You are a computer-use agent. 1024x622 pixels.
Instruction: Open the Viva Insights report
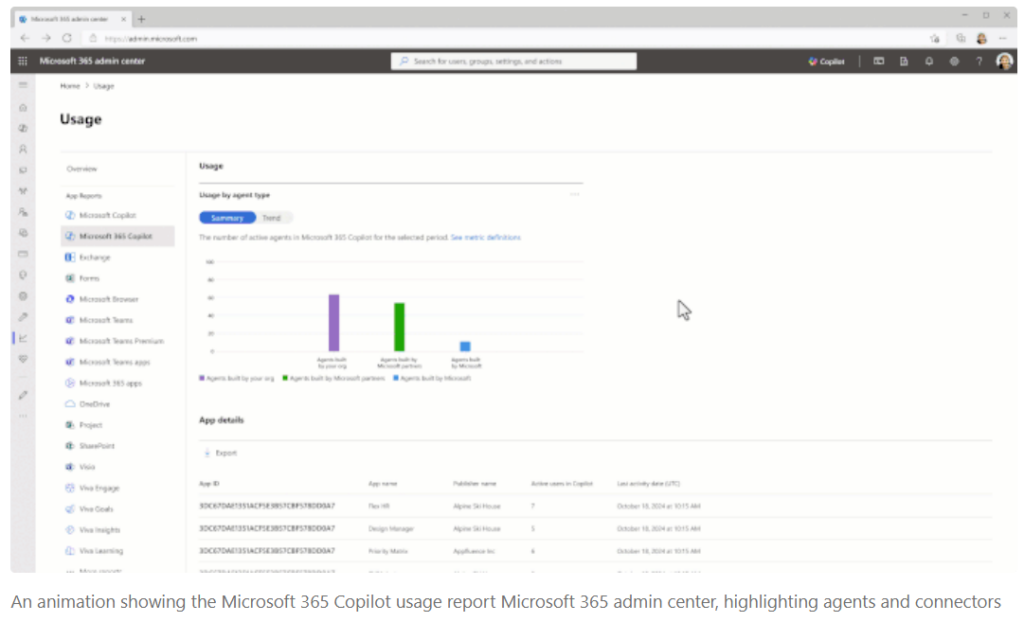[99, 529]
